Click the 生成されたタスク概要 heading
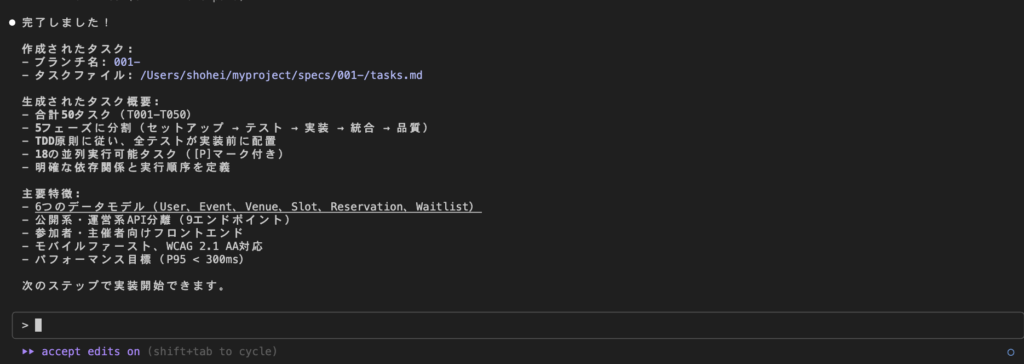This screenshot has width=1024, height=364. pyautogui.click(x=90, y=102)
